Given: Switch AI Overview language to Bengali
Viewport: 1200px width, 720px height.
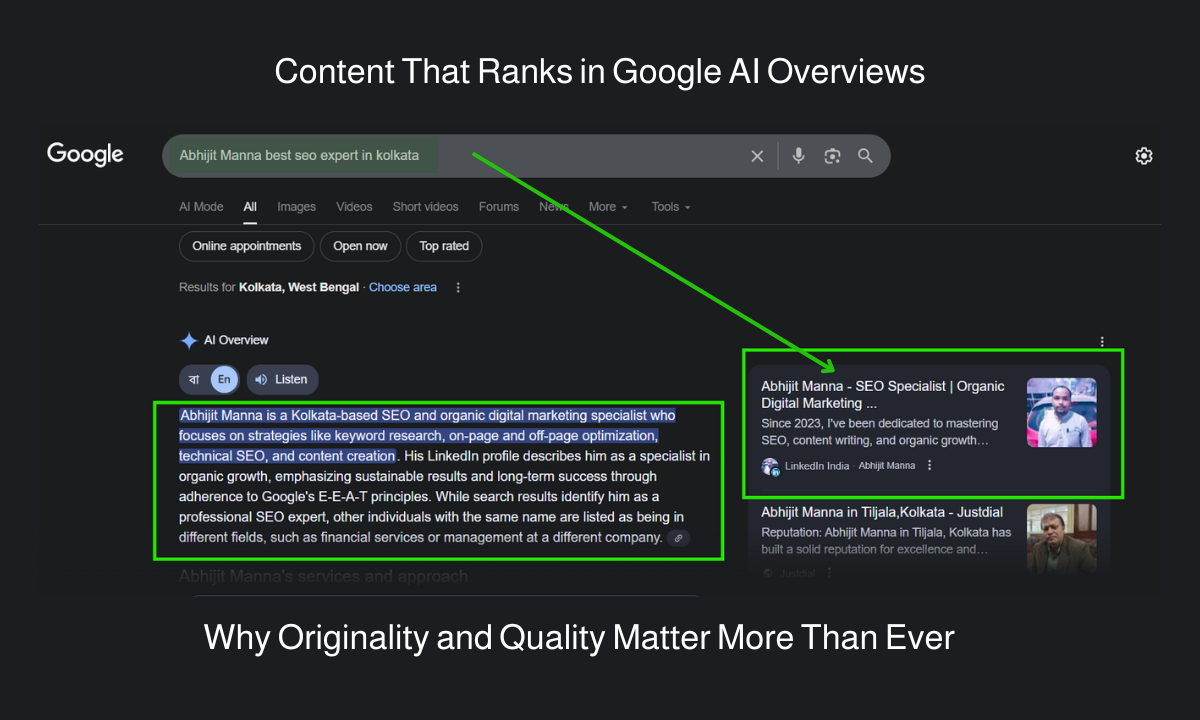Looking at the screenshot, I should coord(194,379).
